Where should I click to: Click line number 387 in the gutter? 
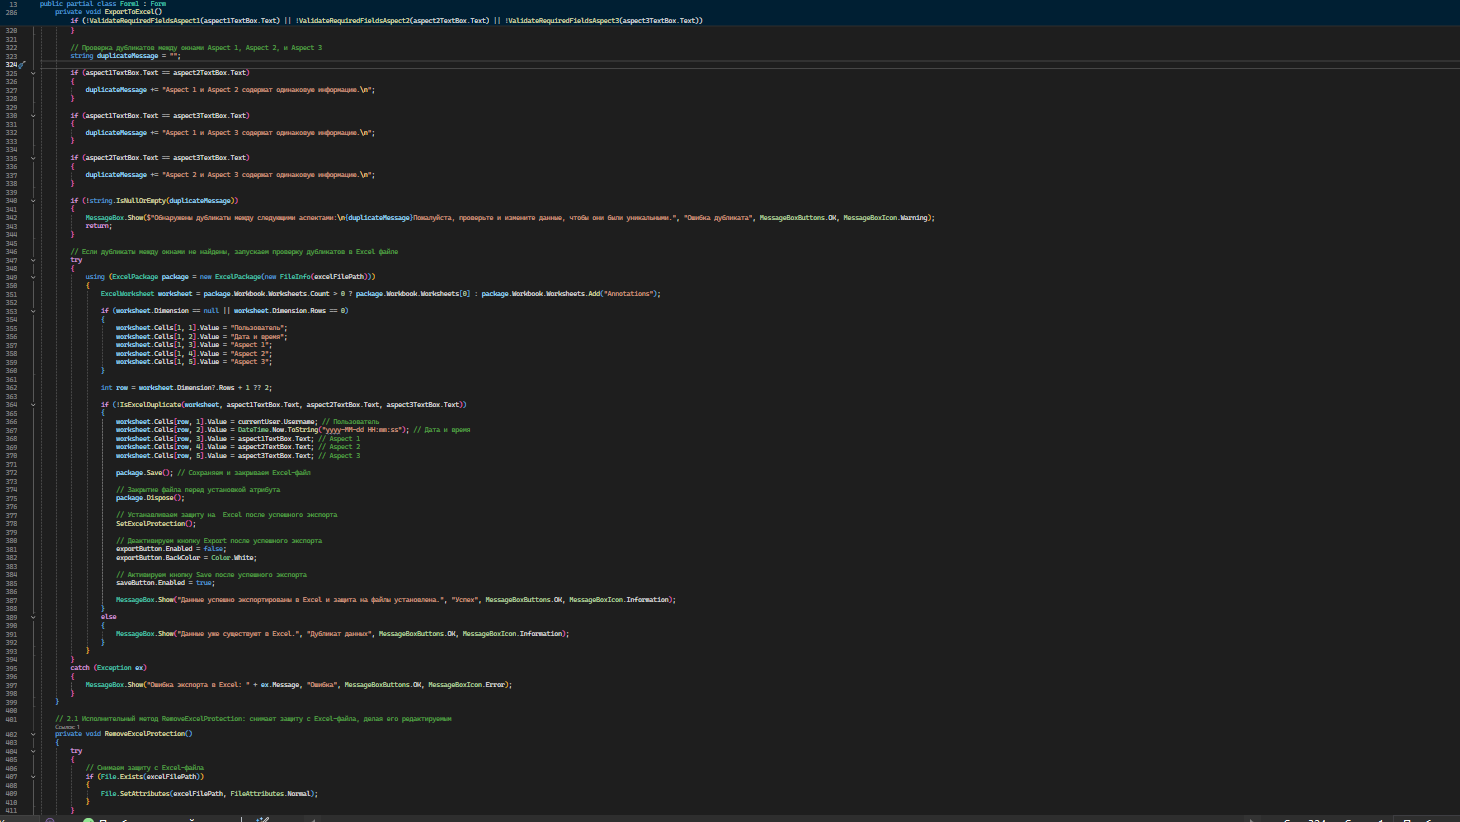11,600
